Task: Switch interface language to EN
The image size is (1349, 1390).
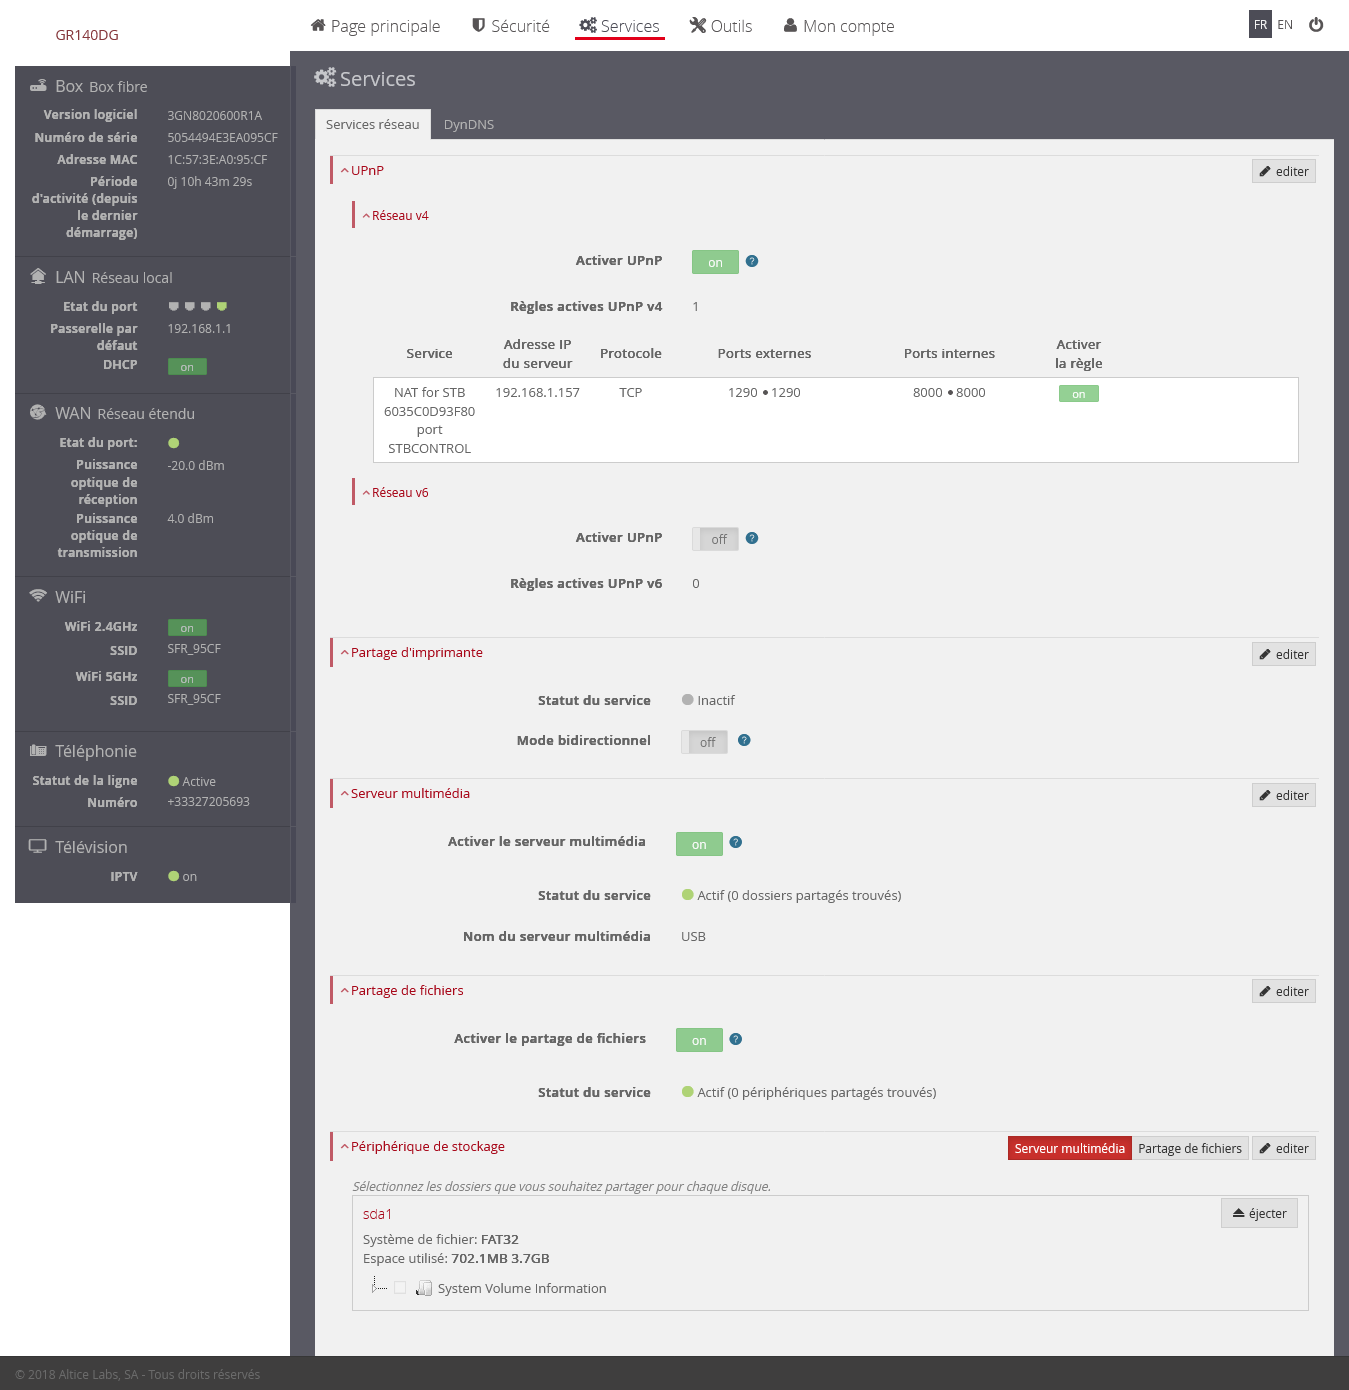Action: [x=1285, y=24]
